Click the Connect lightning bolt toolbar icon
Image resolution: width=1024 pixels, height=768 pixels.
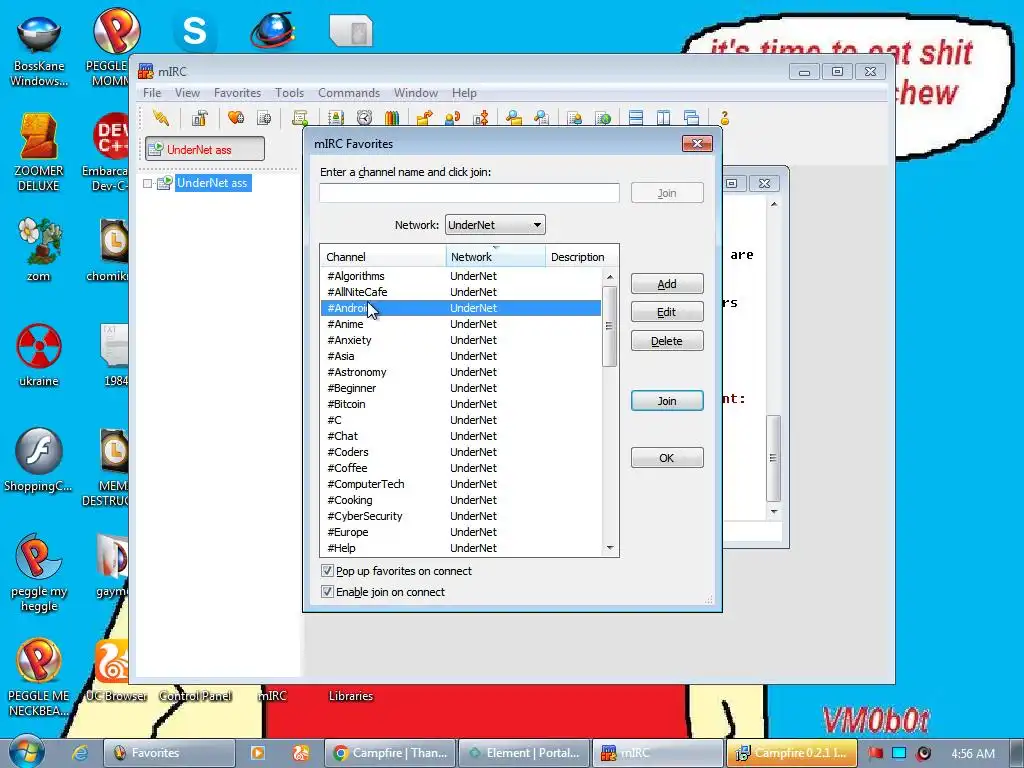coord(161,118)
